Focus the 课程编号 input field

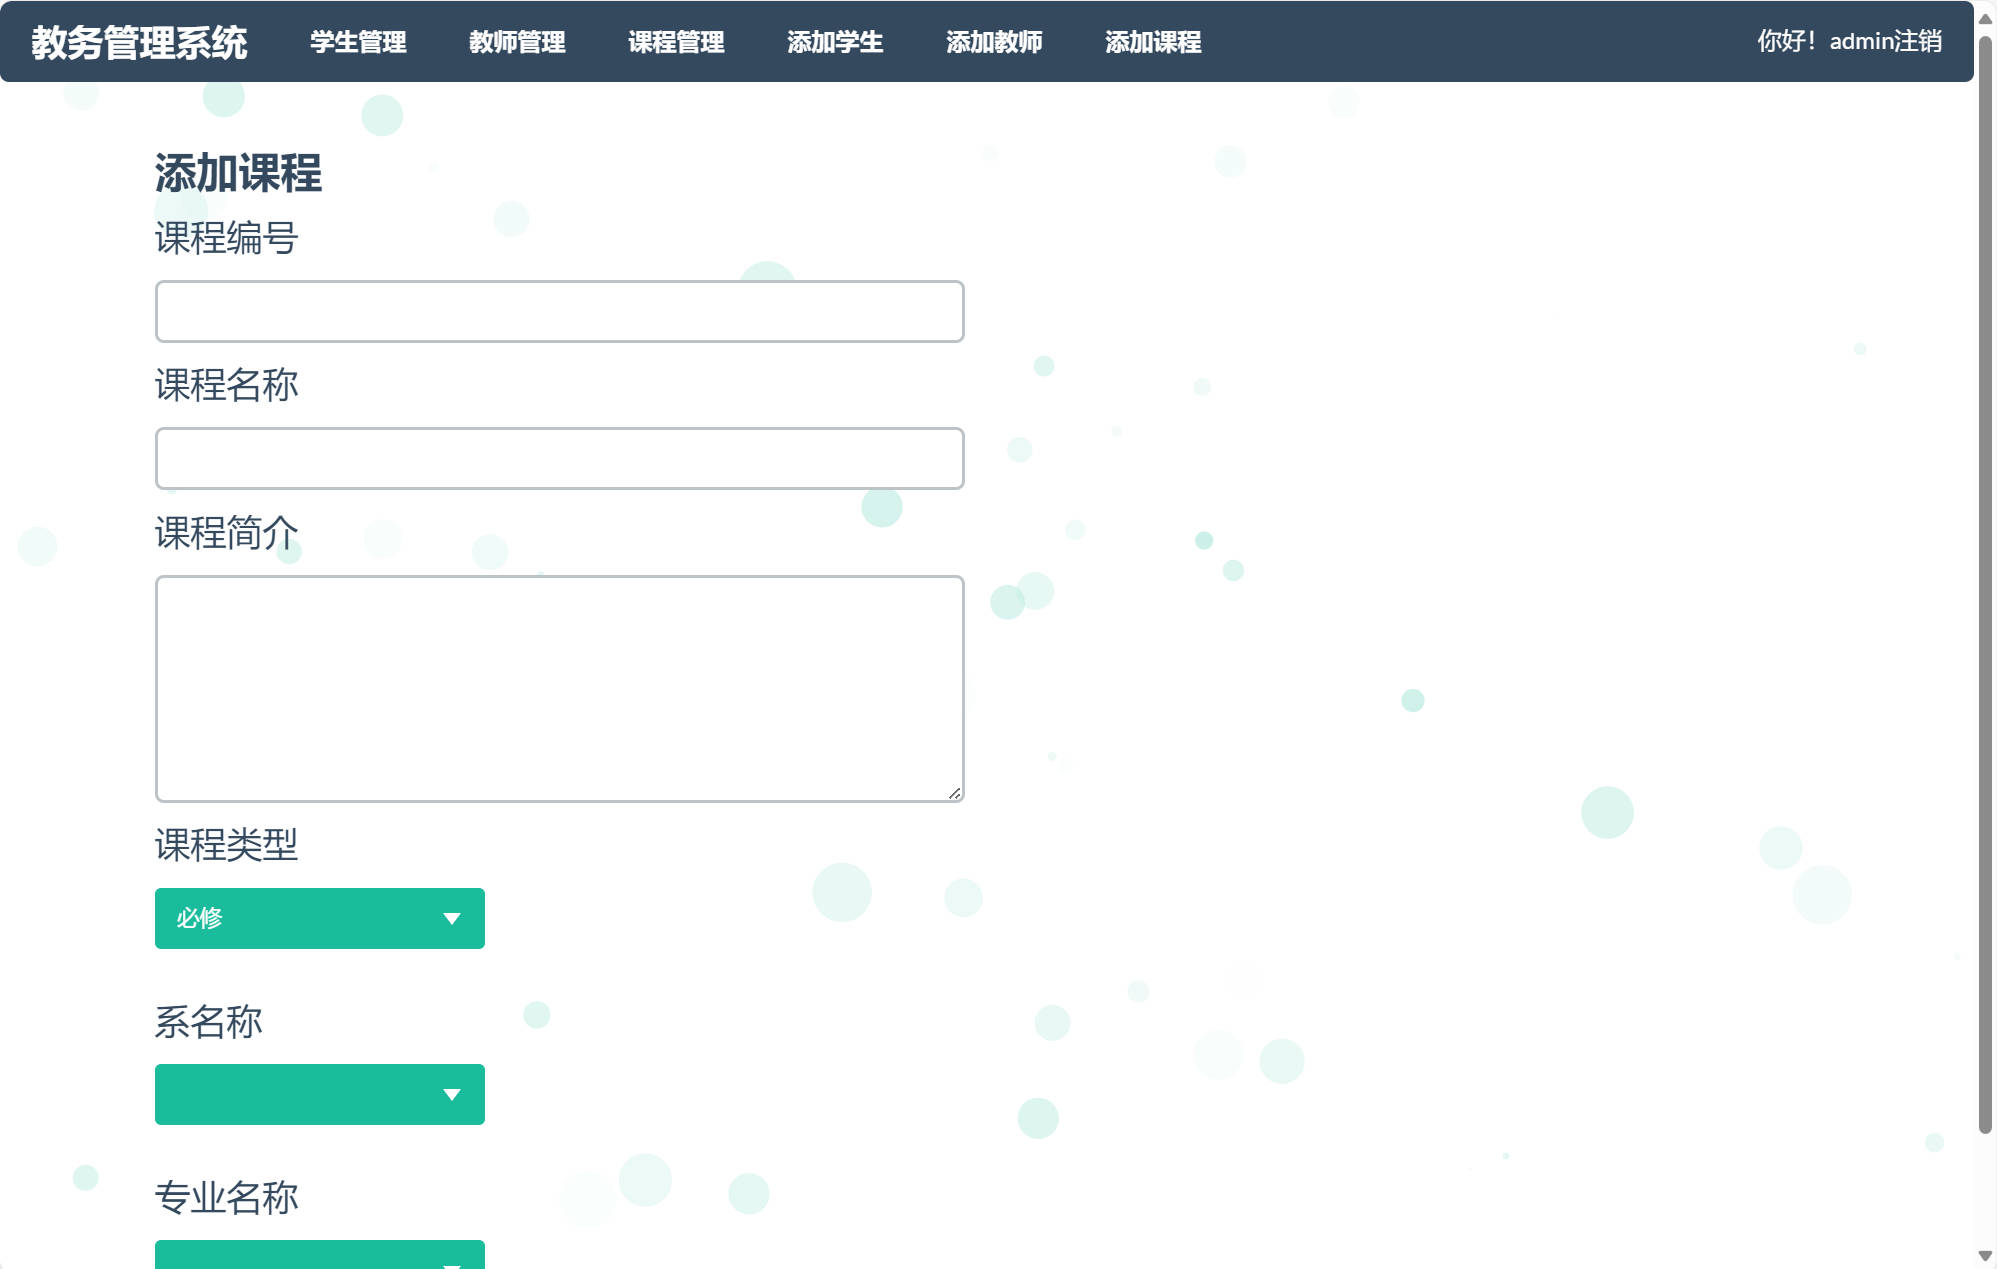click(x=559, y=312)
